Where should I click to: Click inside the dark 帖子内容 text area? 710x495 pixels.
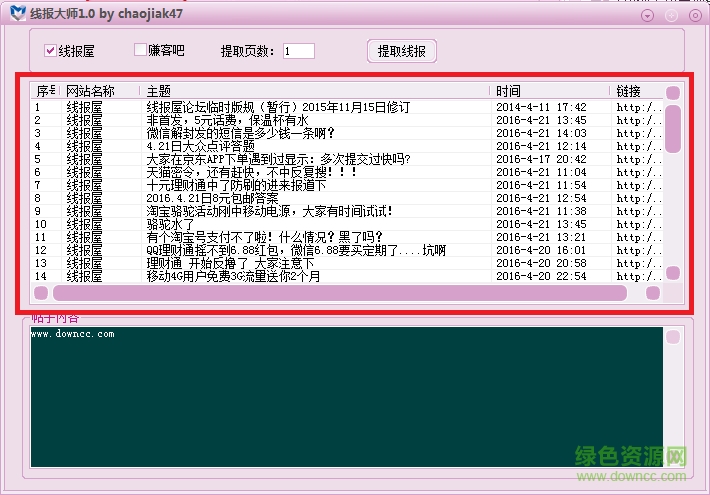coord(346,397)
